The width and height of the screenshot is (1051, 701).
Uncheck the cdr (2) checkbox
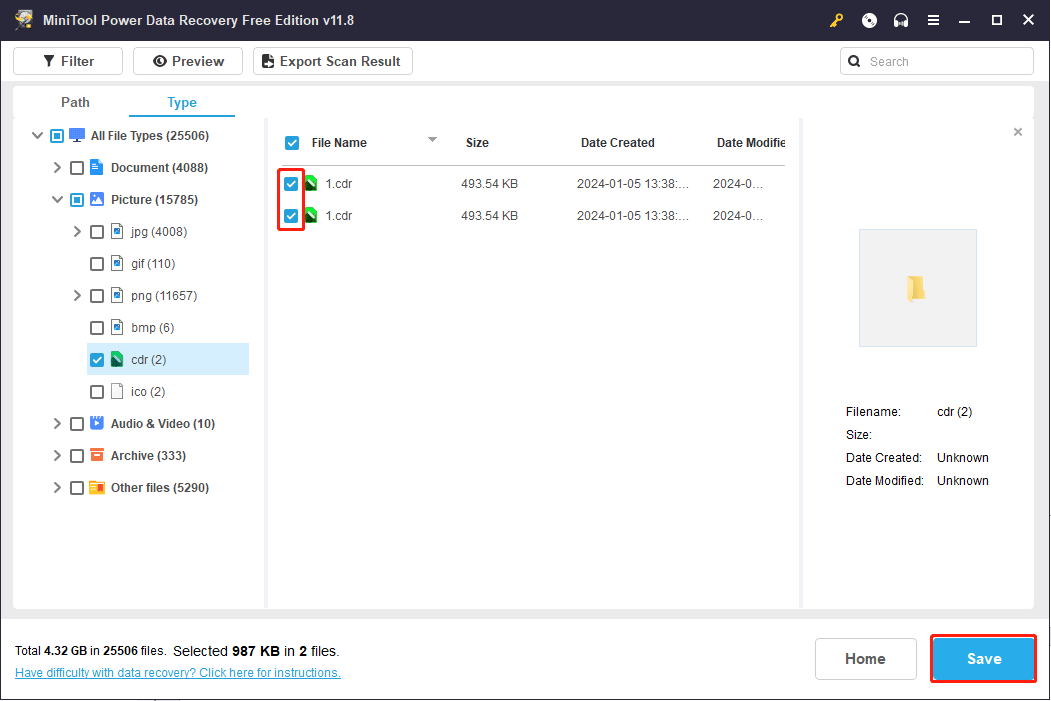click(x=97, y=360)
